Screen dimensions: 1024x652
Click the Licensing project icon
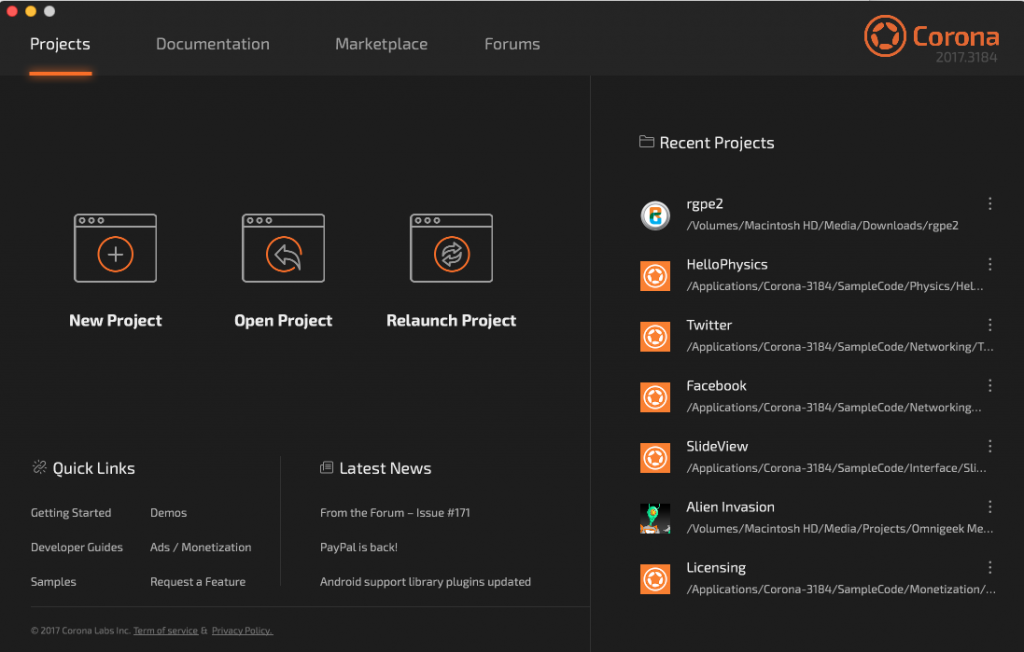click(x=655, y=579)
